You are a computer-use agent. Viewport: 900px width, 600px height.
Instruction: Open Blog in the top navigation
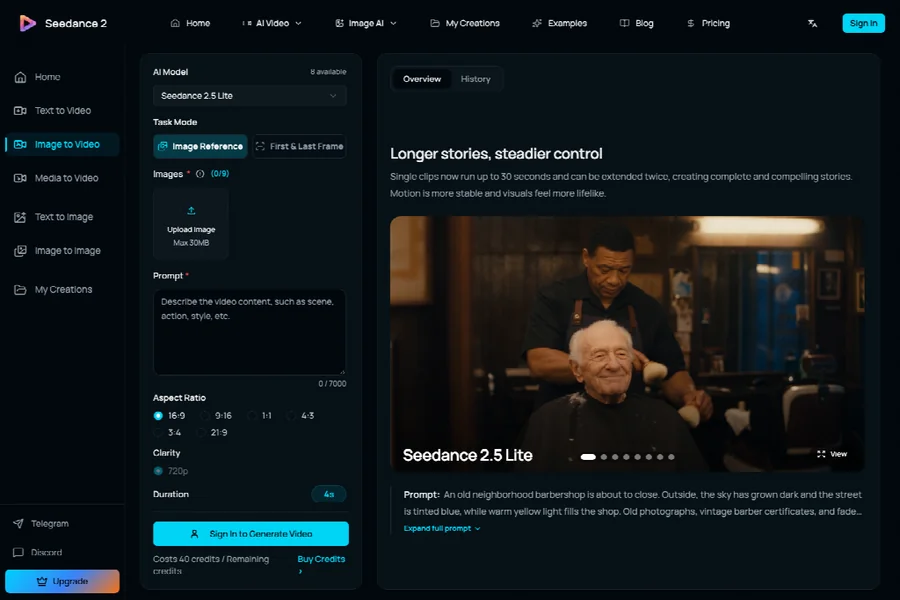point(637,23)
